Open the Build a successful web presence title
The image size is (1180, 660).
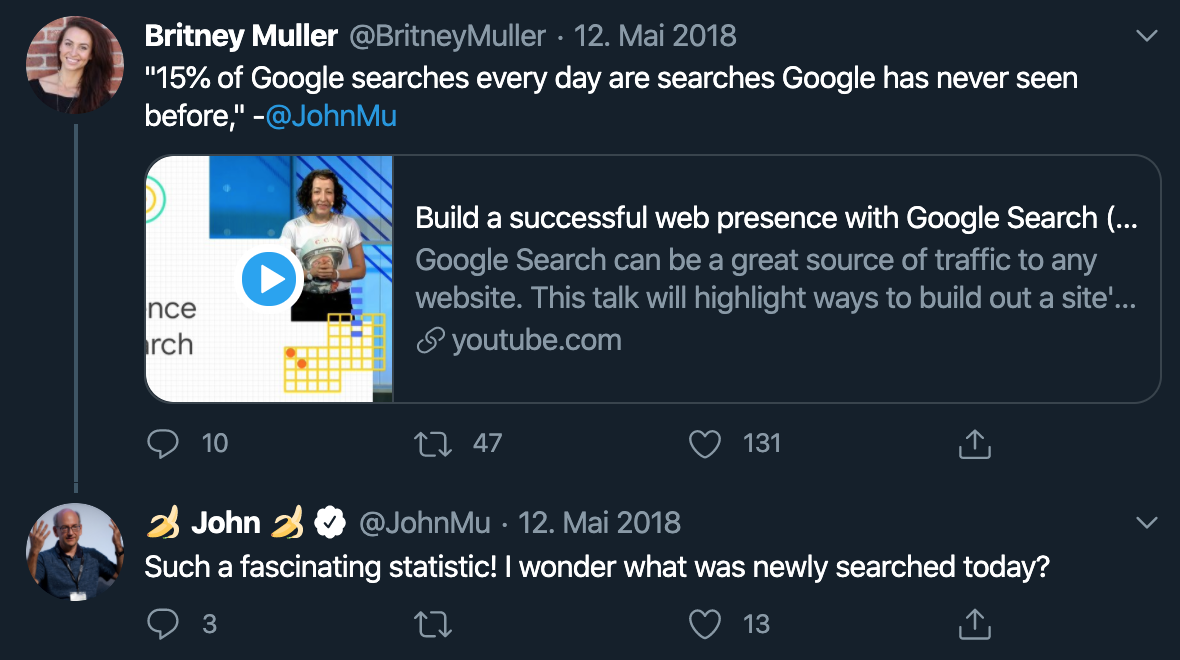point(775,217)
